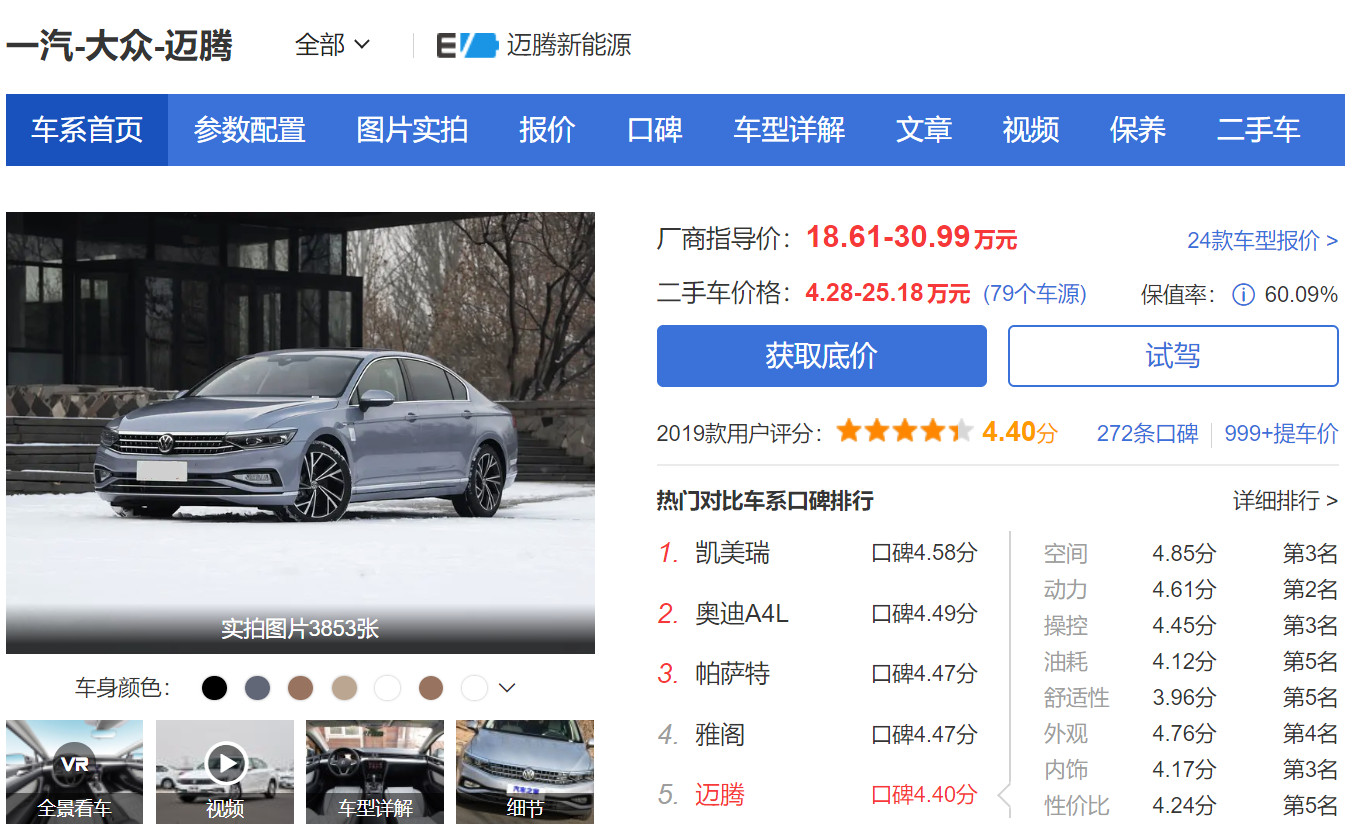
Task: Open the 二手车 tab
Action: point(1259,130)
